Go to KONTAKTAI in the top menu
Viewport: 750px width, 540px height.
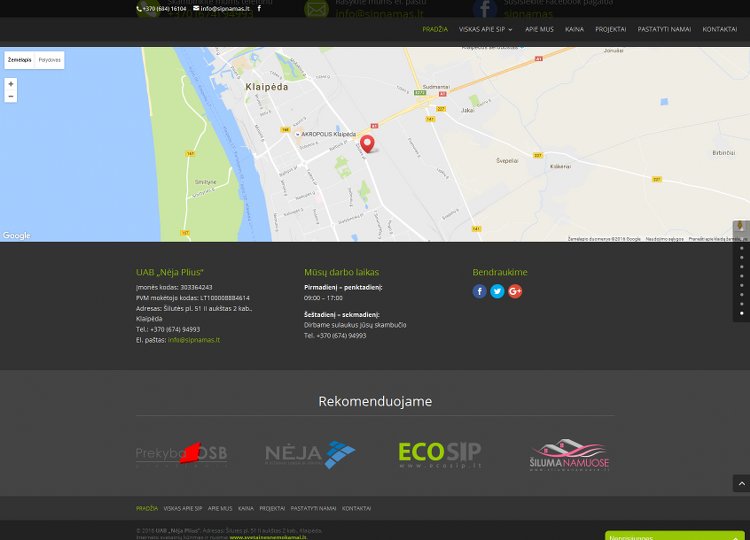[719, 29]
